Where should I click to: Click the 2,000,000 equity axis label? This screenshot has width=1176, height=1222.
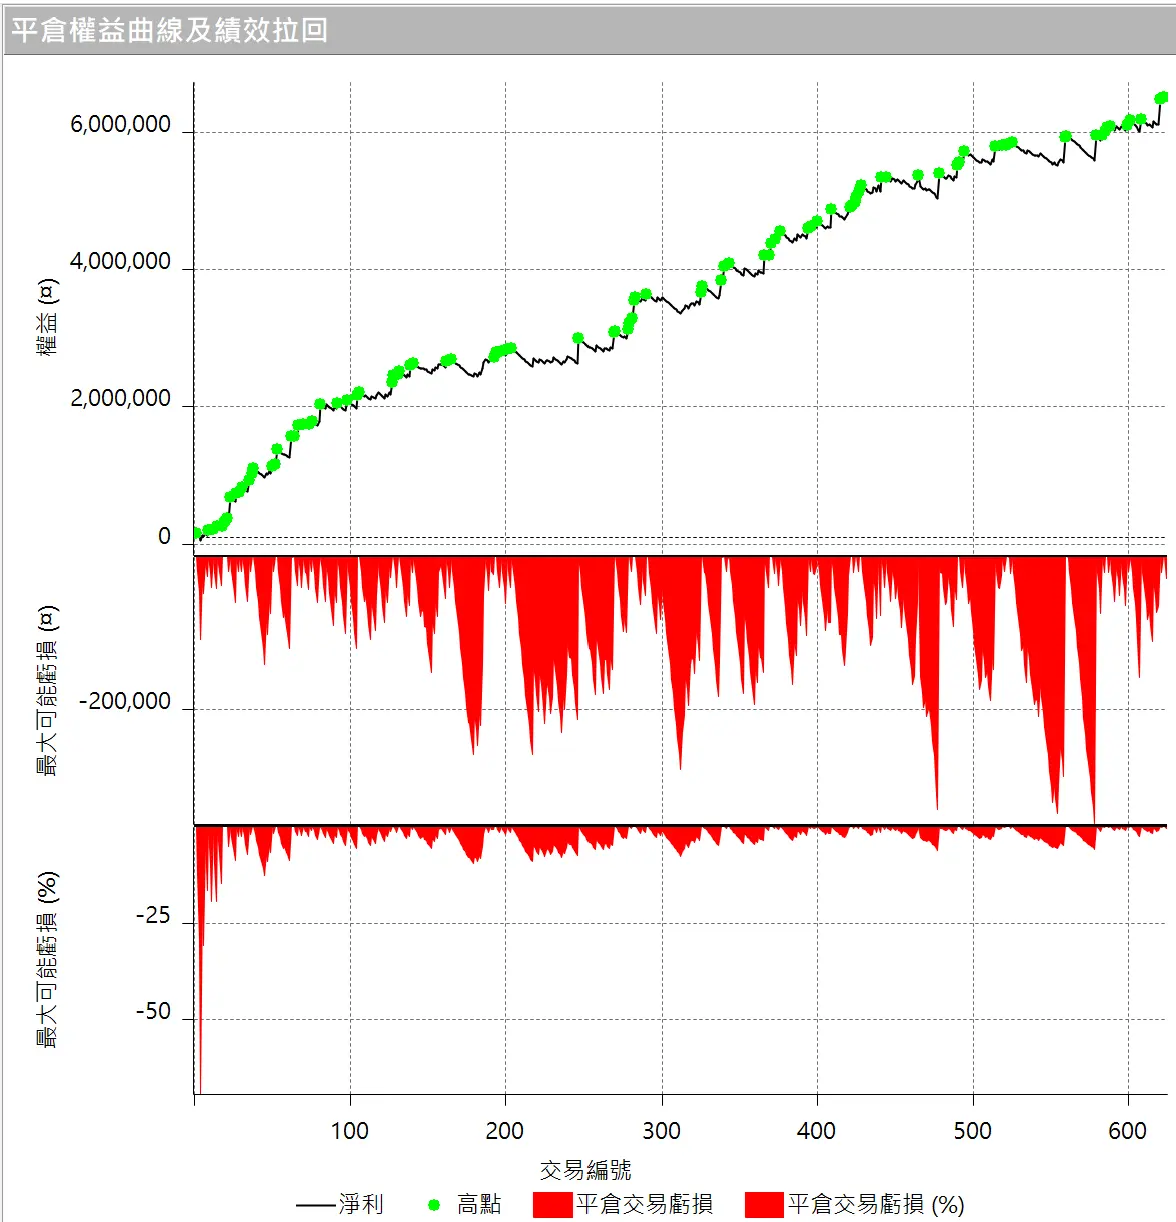[x=120, y=399]
